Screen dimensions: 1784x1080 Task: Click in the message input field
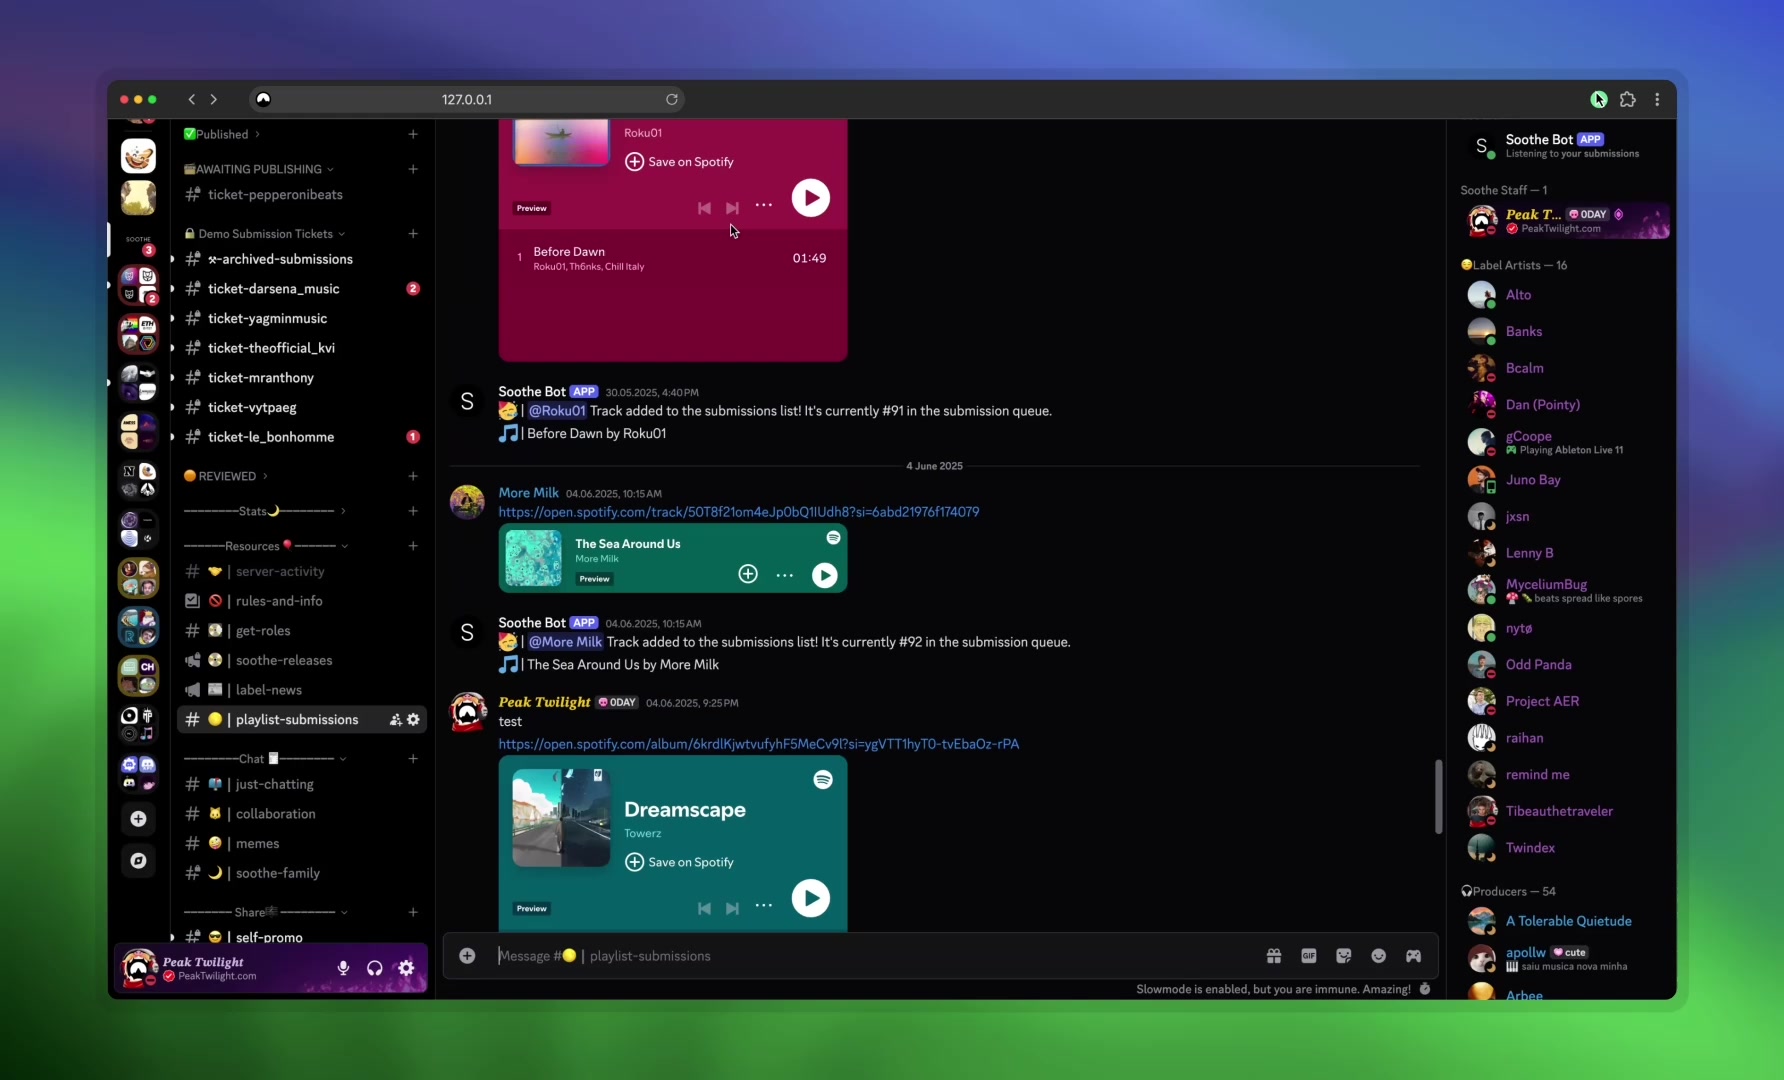[870, 956]
